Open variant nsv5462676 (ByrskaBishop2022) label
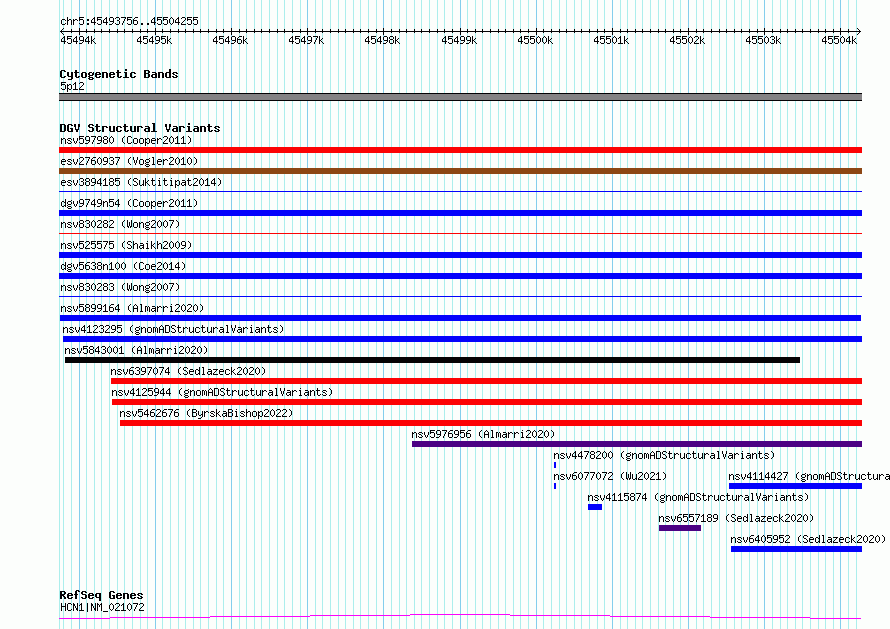The image size is (890, 629). click(207, 413)
